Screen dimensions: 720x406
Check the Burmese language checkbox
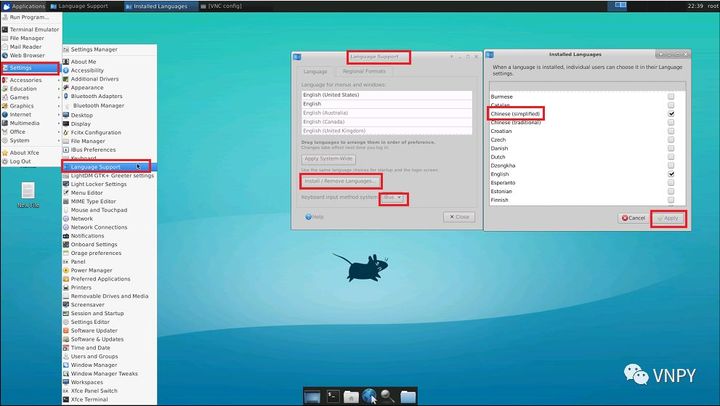[671, 96]
